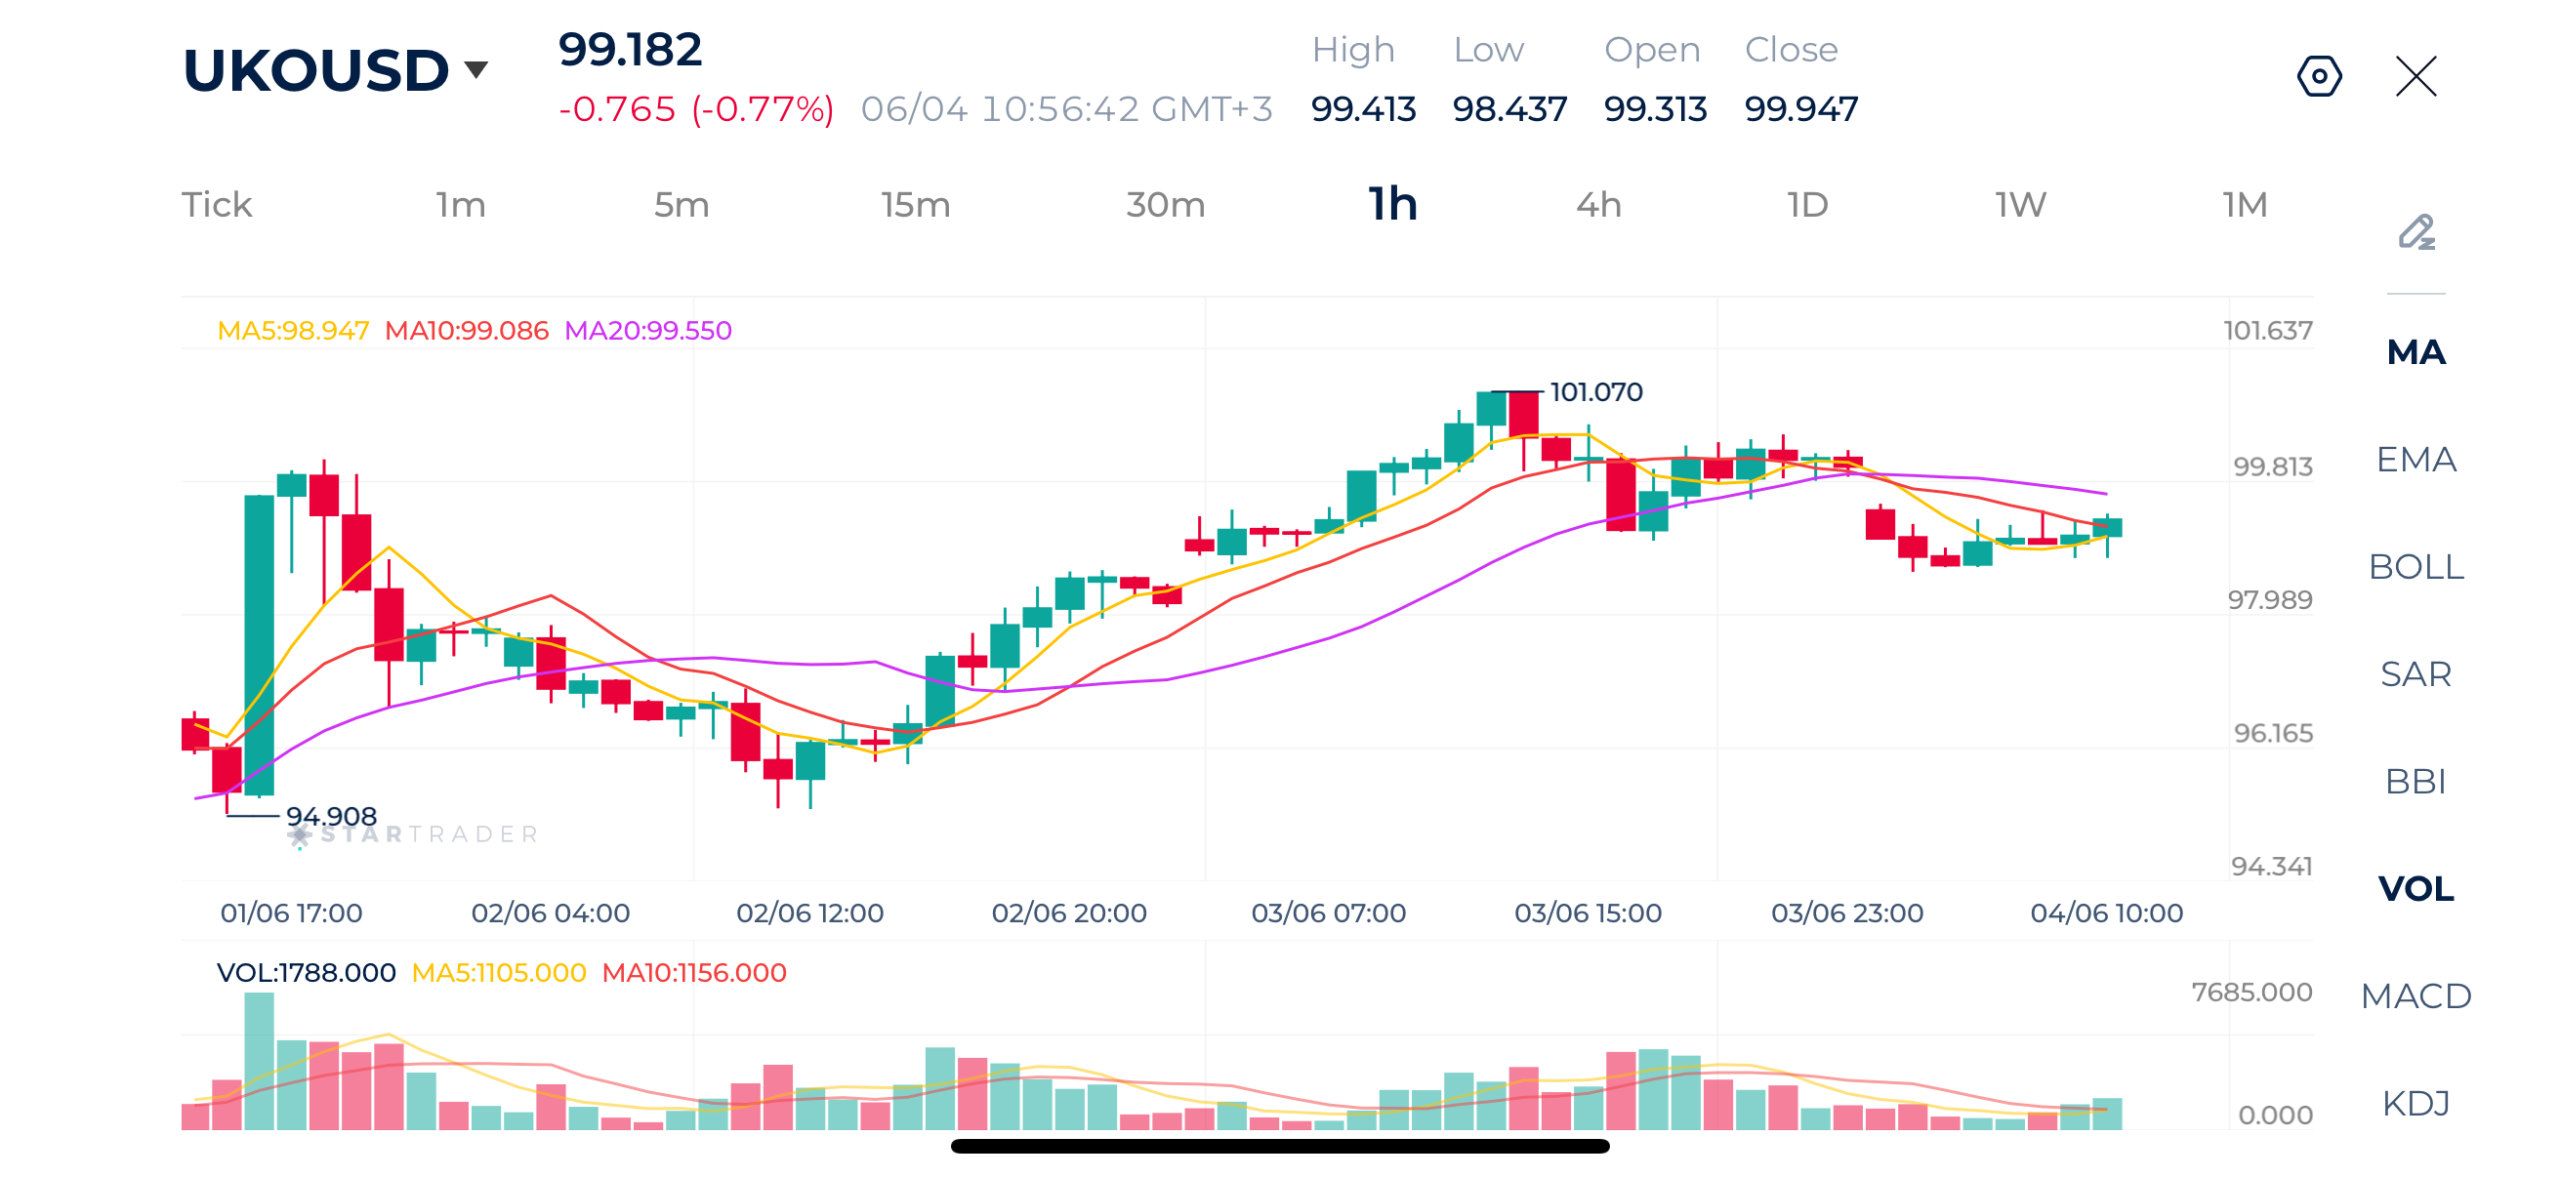Image resolution: width=2560 pixels, height=1177 pixels.
Task: Open the pencil drawing tools icon
Action: pos(2415,231)
